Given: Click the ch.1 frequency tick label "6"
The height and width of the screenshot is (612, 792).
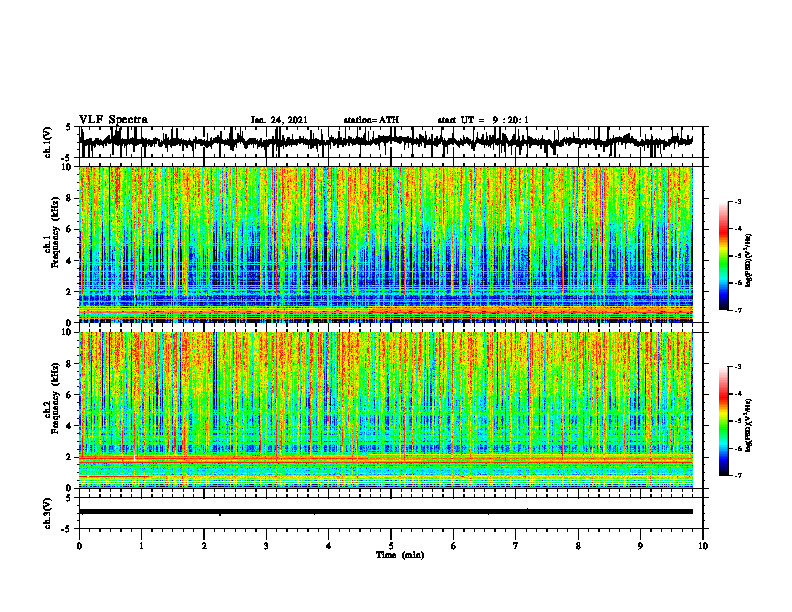Looking at the screenshot, I should click(70, 230).
